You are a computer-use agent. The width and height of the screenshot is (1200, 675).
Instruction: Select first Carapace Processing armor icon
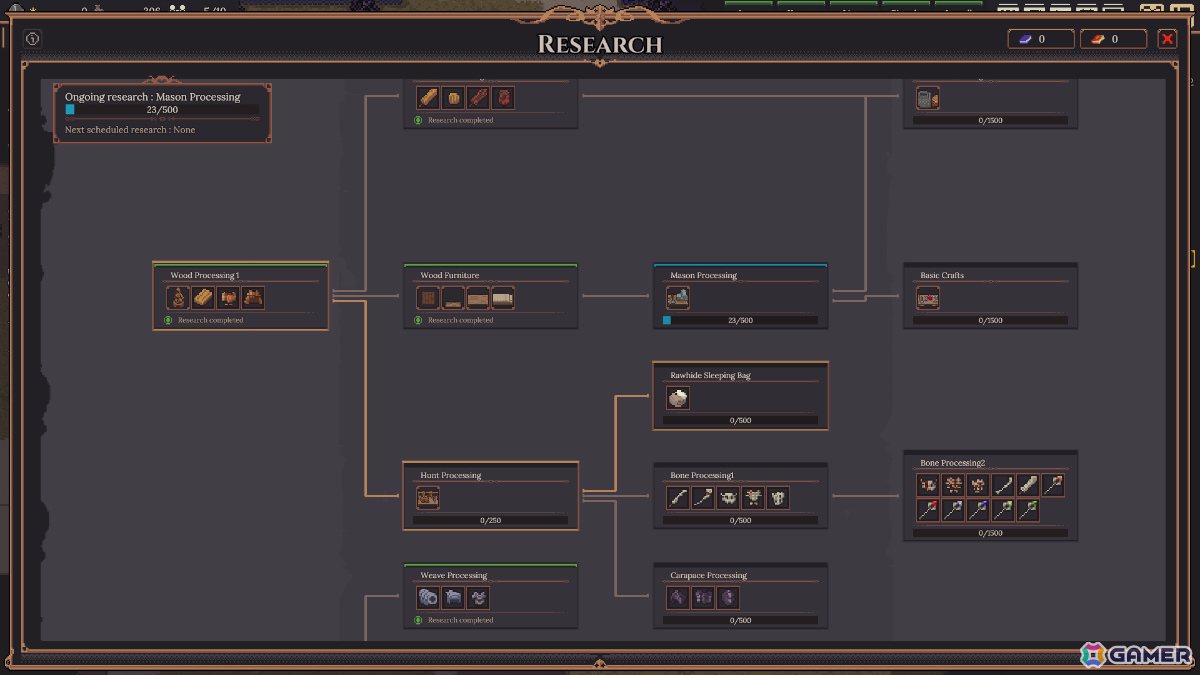point(678,598)
